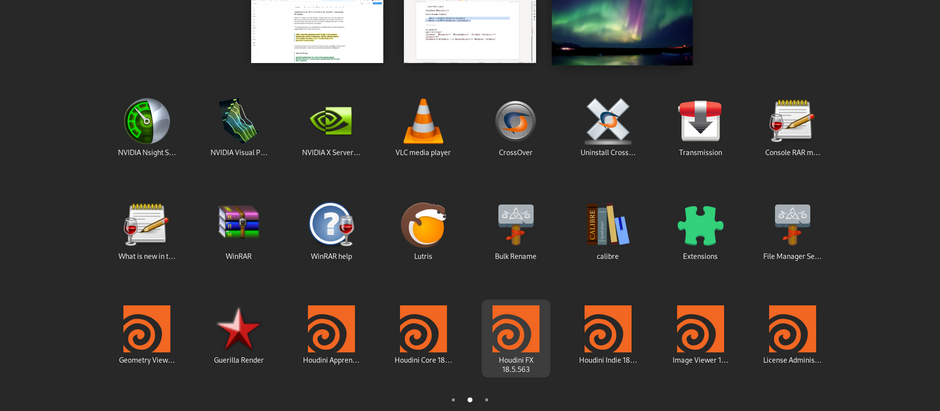This screenshot has height=411, width=940.
Task: Launch NVIDIA Visual Profiler
Action: pyautogui.click(x=239, y=122)
